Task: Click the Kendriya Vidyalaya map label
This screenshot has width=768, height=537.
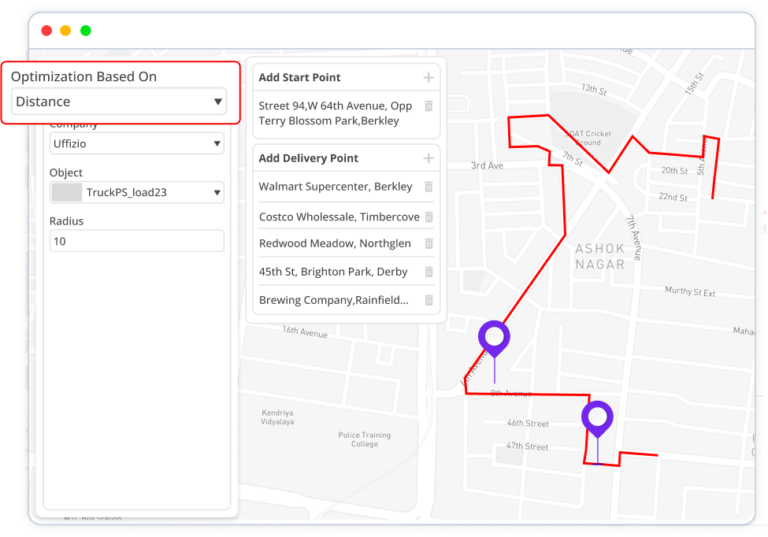Action: tap(277, 417)
